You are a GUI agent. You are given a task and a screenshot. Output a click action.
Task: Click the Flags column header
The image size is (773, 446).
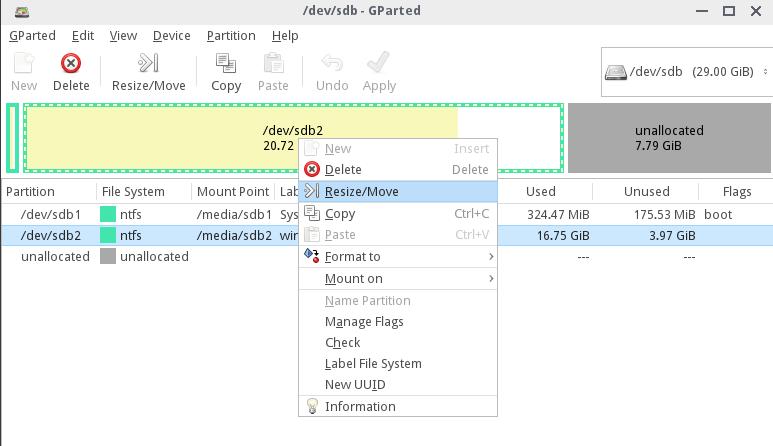tap(738, 191)
